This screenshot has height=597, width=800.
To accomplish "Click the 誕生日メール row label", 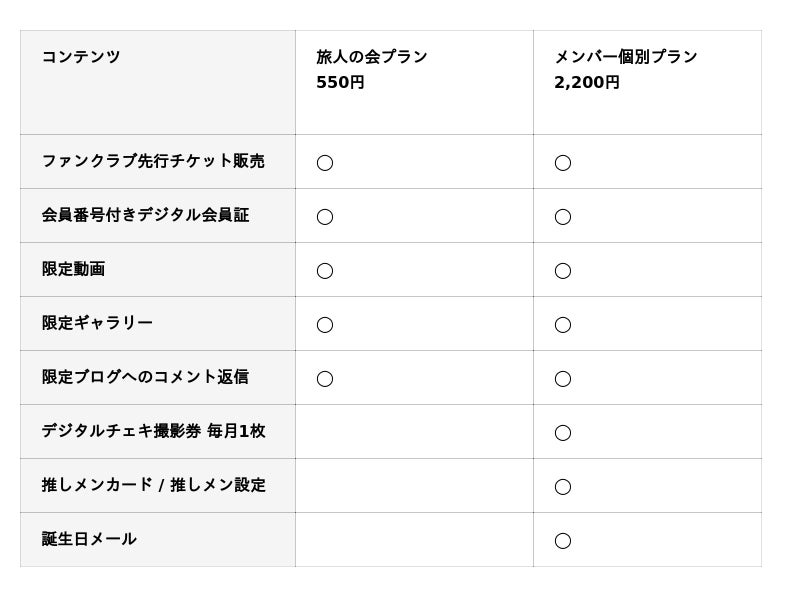I will coord(89,539).
